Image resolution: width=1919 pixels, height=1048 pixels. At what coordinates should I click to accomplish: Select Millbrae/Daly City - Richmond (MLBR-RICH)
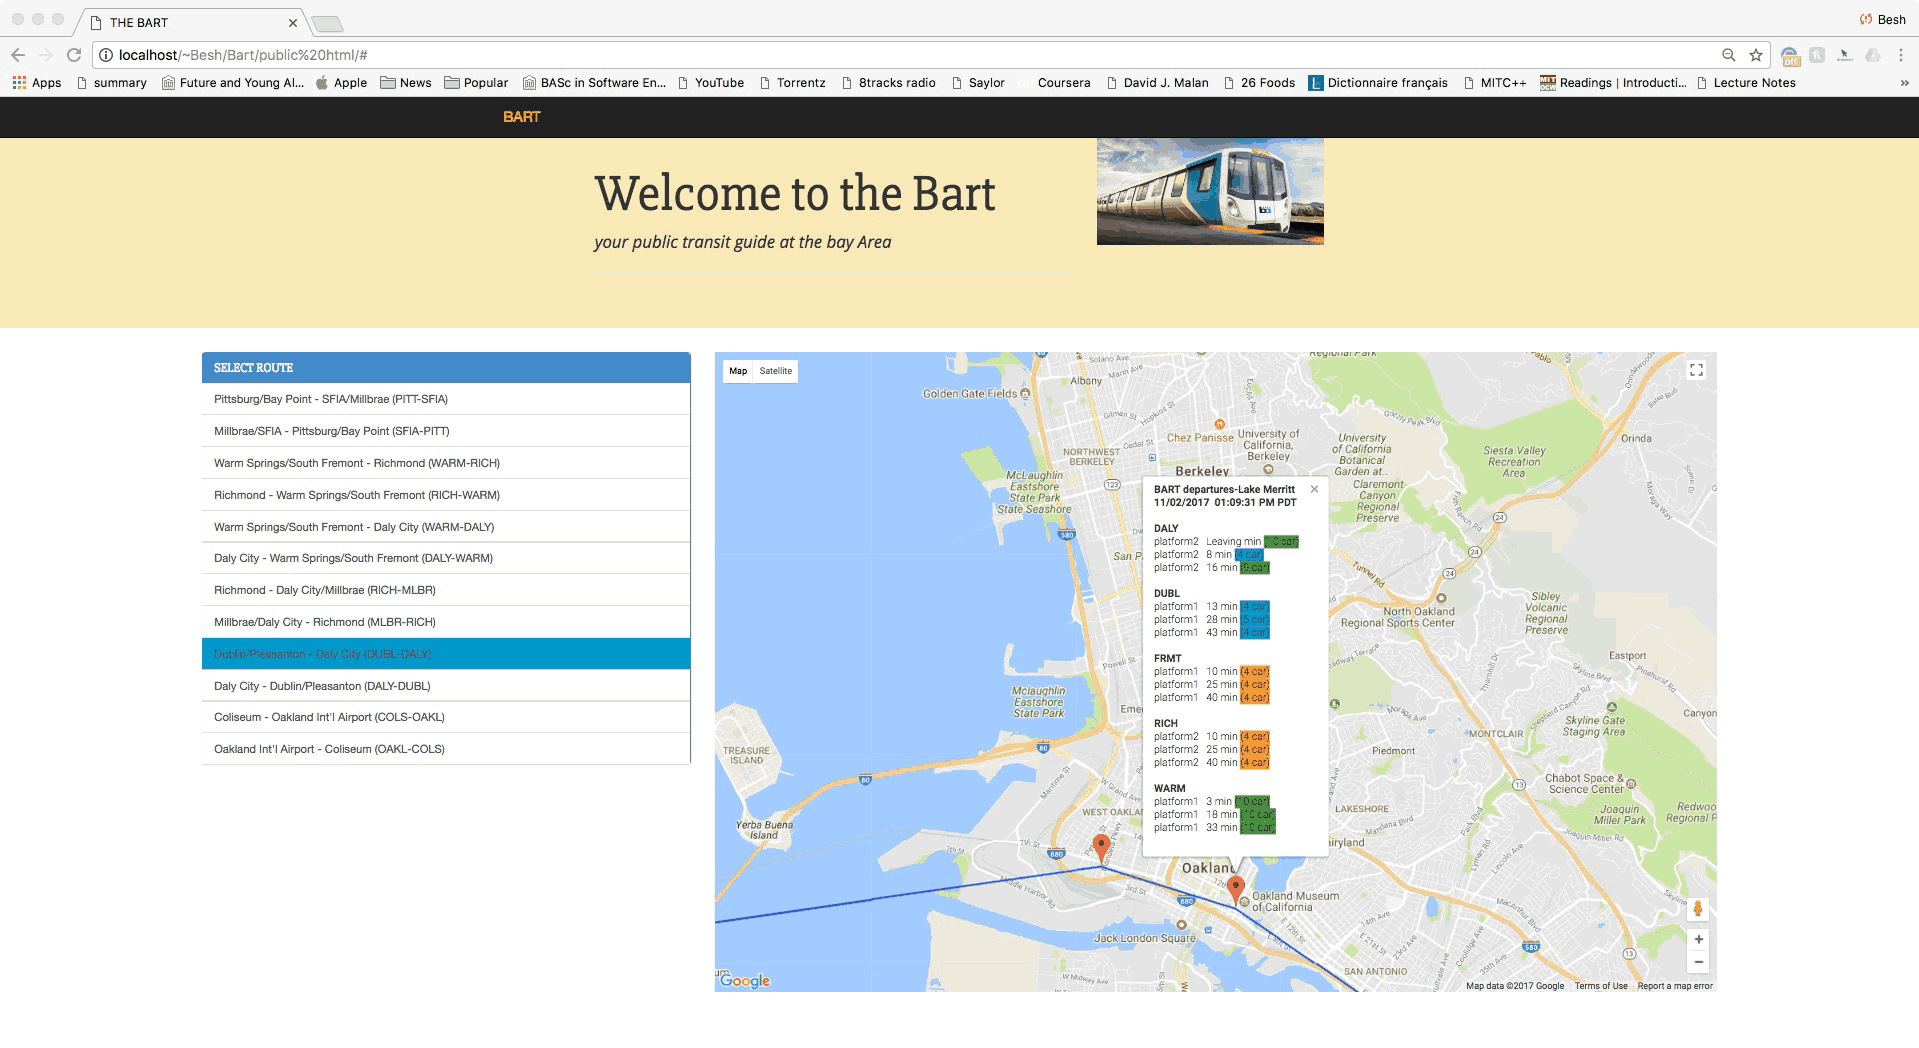tap(446, 622)
